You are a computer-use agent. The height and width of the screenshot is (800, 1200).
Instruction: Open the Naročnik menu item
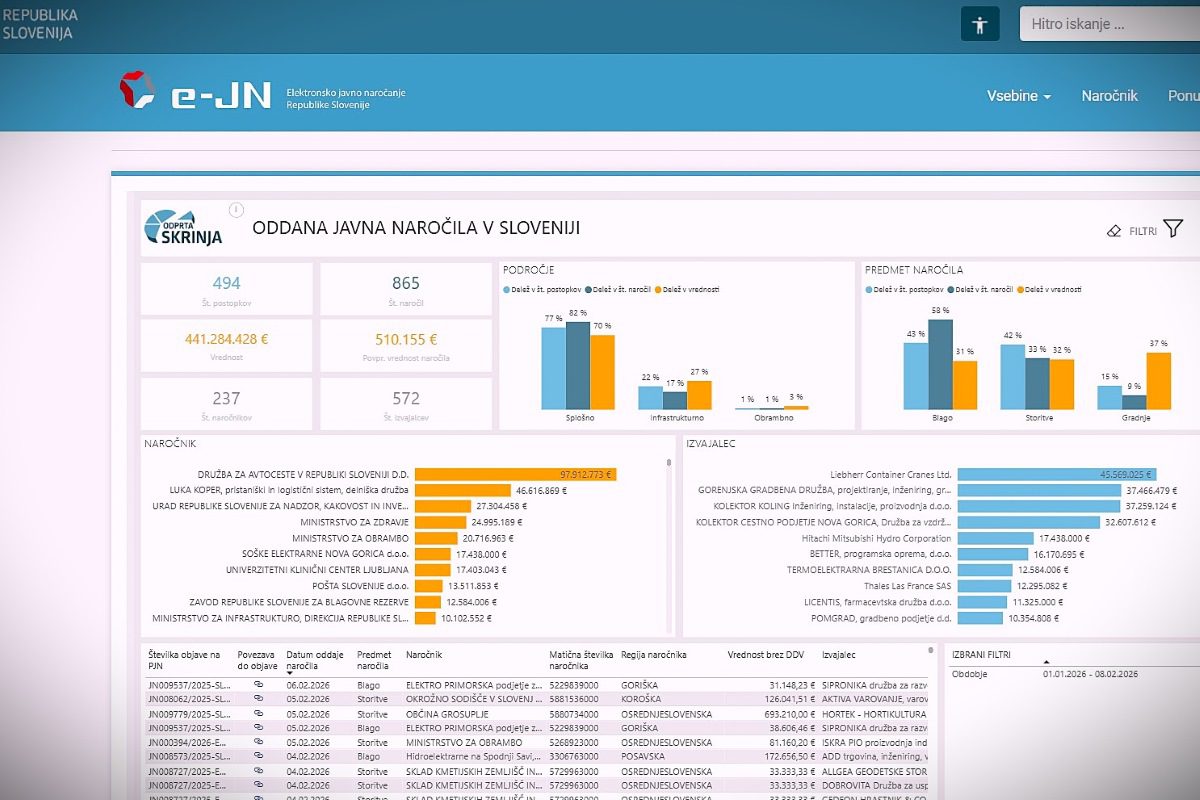(x=1109, y=96)
